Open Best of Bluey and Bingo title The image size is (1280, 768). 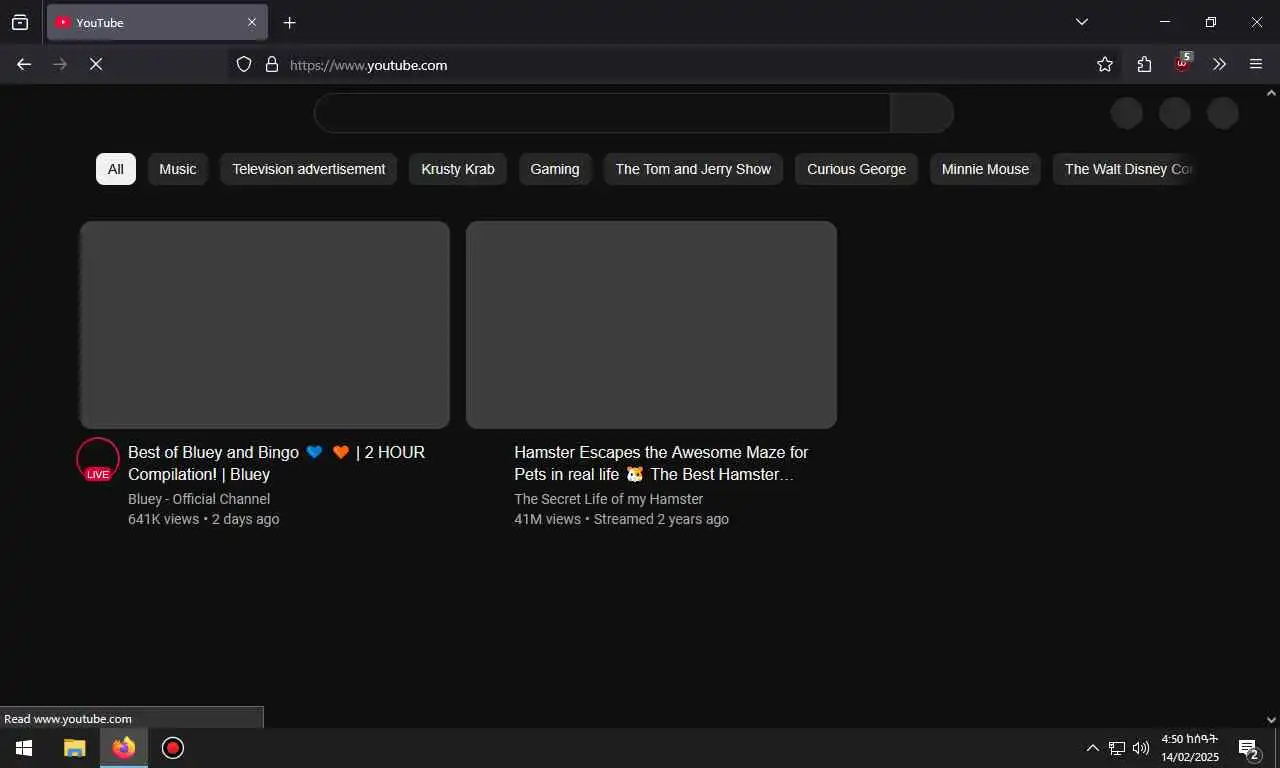tap(277, 463)
